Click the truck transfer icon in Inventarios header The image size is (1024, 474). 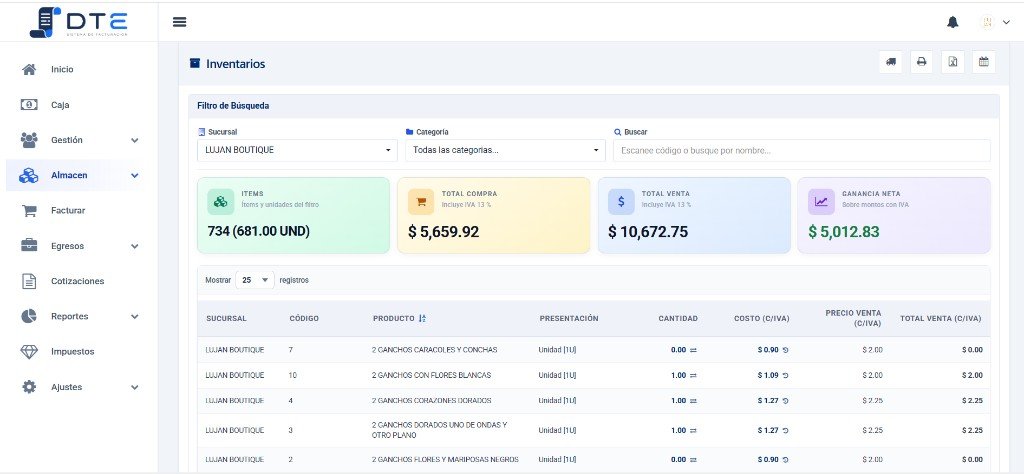point(891,62)
